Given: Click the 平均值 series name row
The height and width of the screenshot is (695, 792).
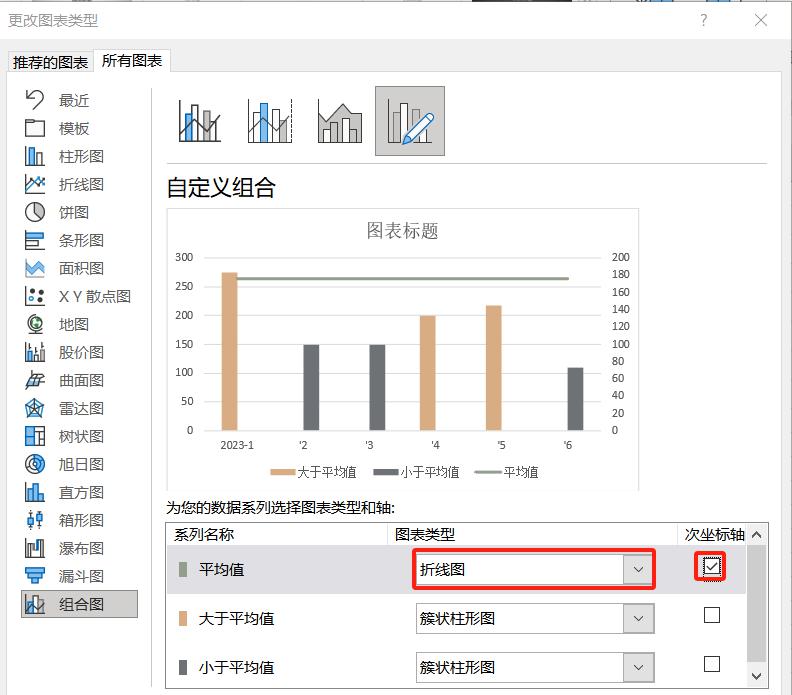Looking at the screenshot, I should point(221,569).
